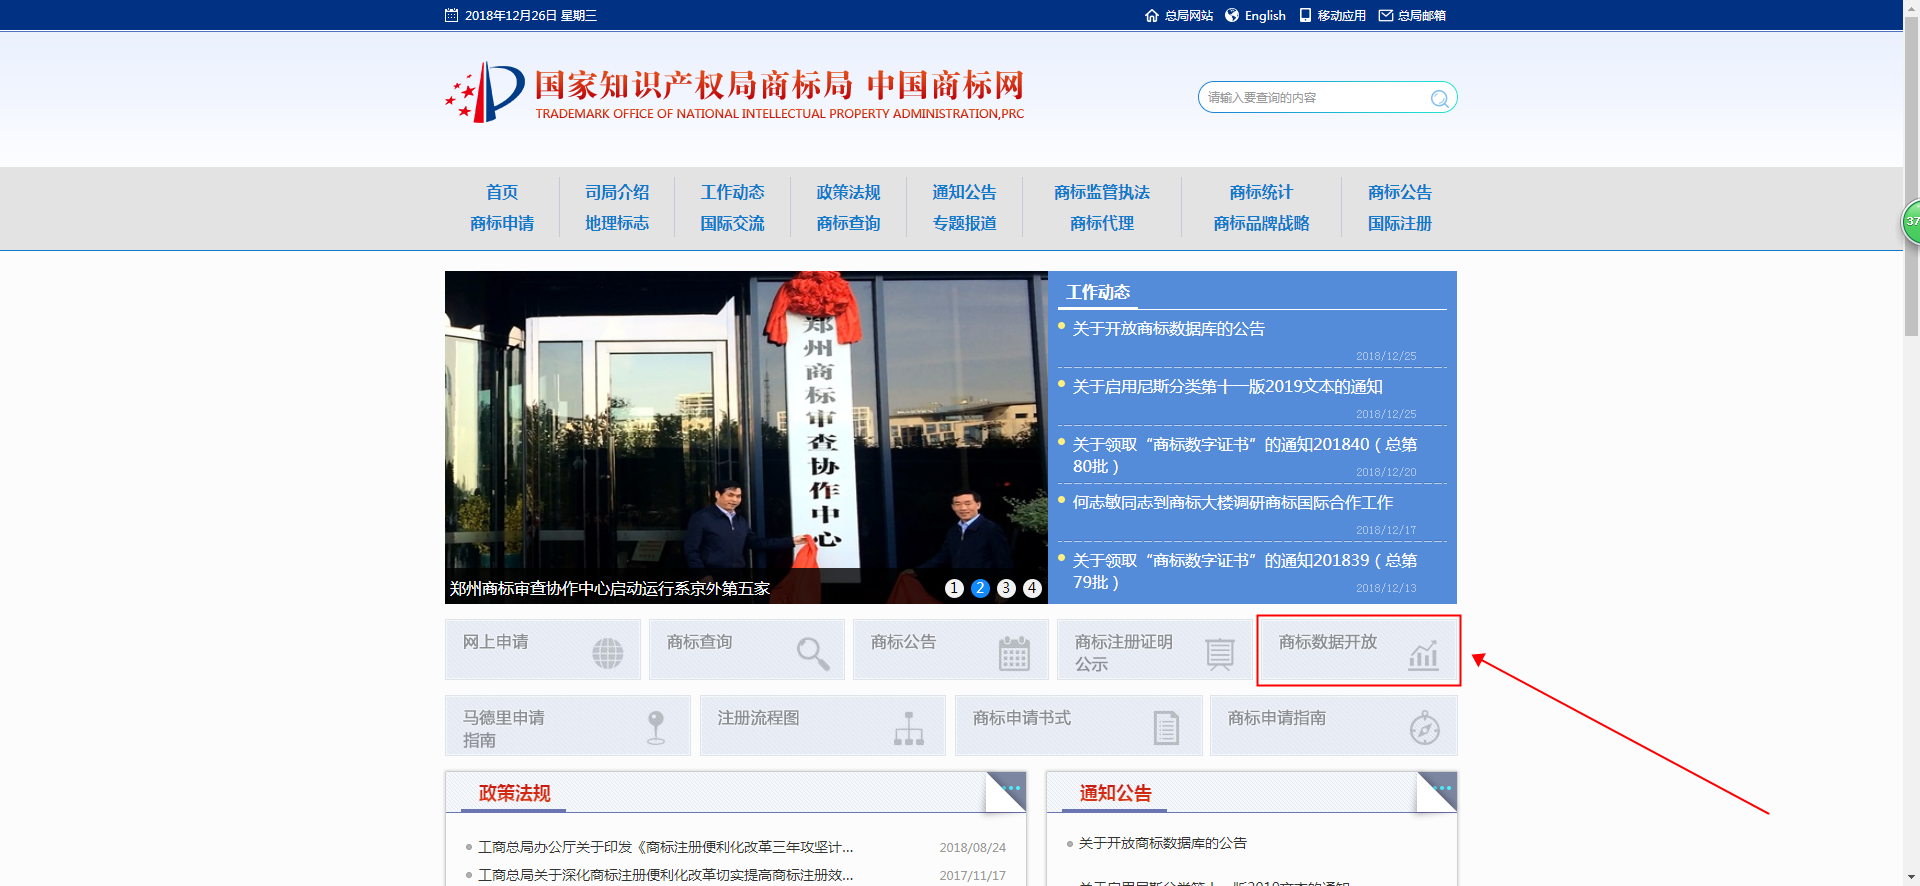The height and width of the screenshot is (886, 1920).
Task: Show carousel slide 2
Action: 980,588
